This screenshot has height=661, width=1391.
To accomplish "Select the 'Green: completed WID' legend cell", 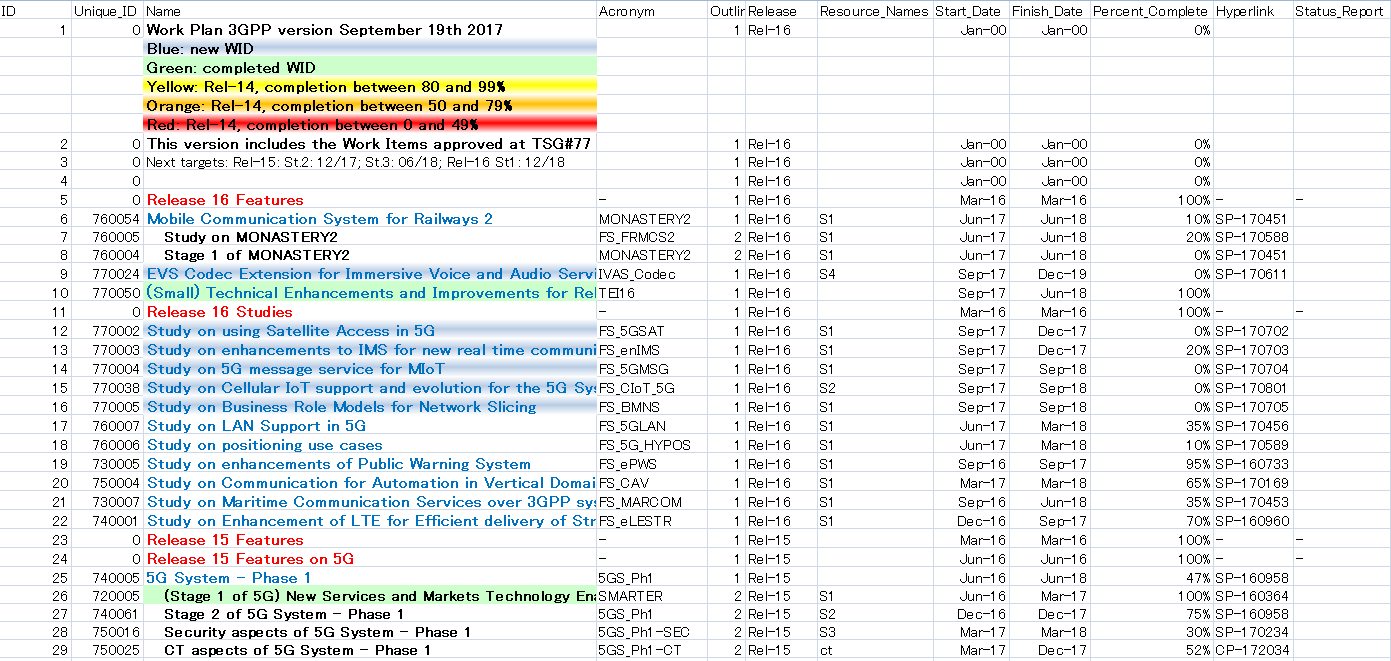I will point(370,68).
